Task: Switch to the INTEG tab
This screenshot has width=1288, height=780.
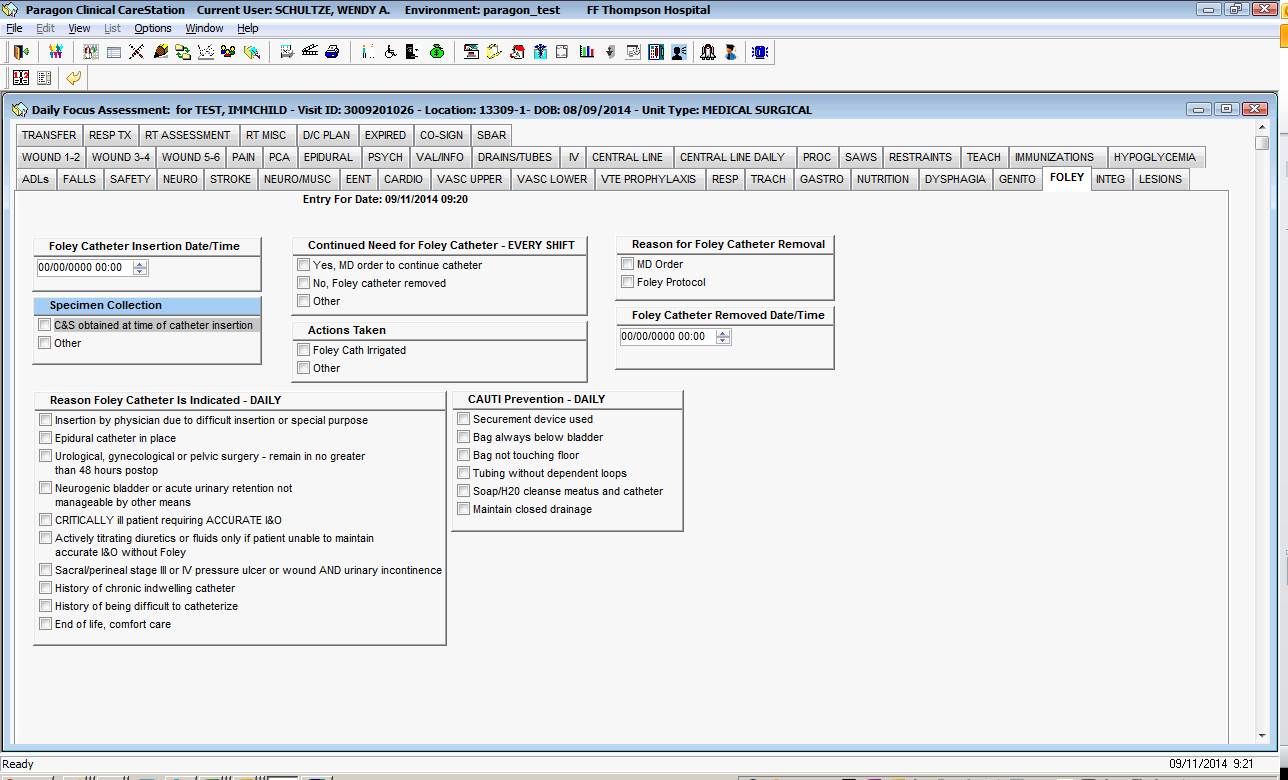Action: coord(1110,179)
